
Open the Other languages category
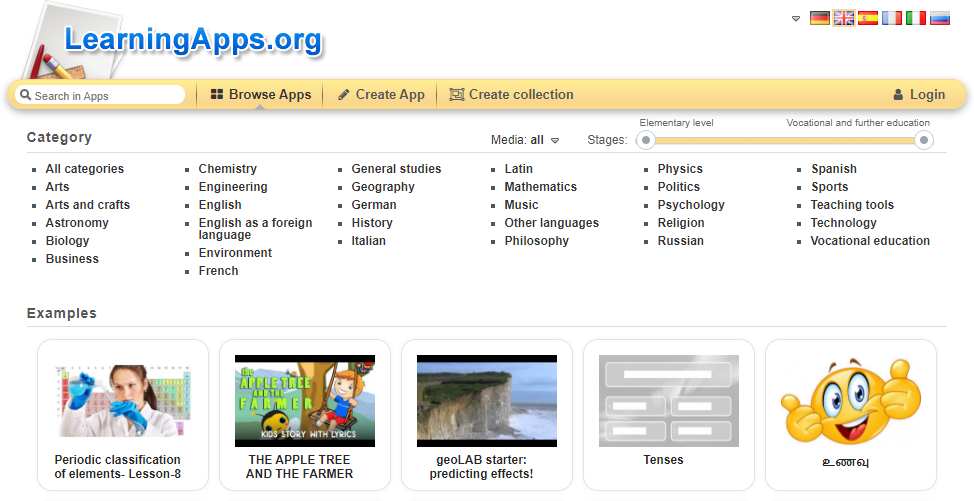(x=552, y=223)
